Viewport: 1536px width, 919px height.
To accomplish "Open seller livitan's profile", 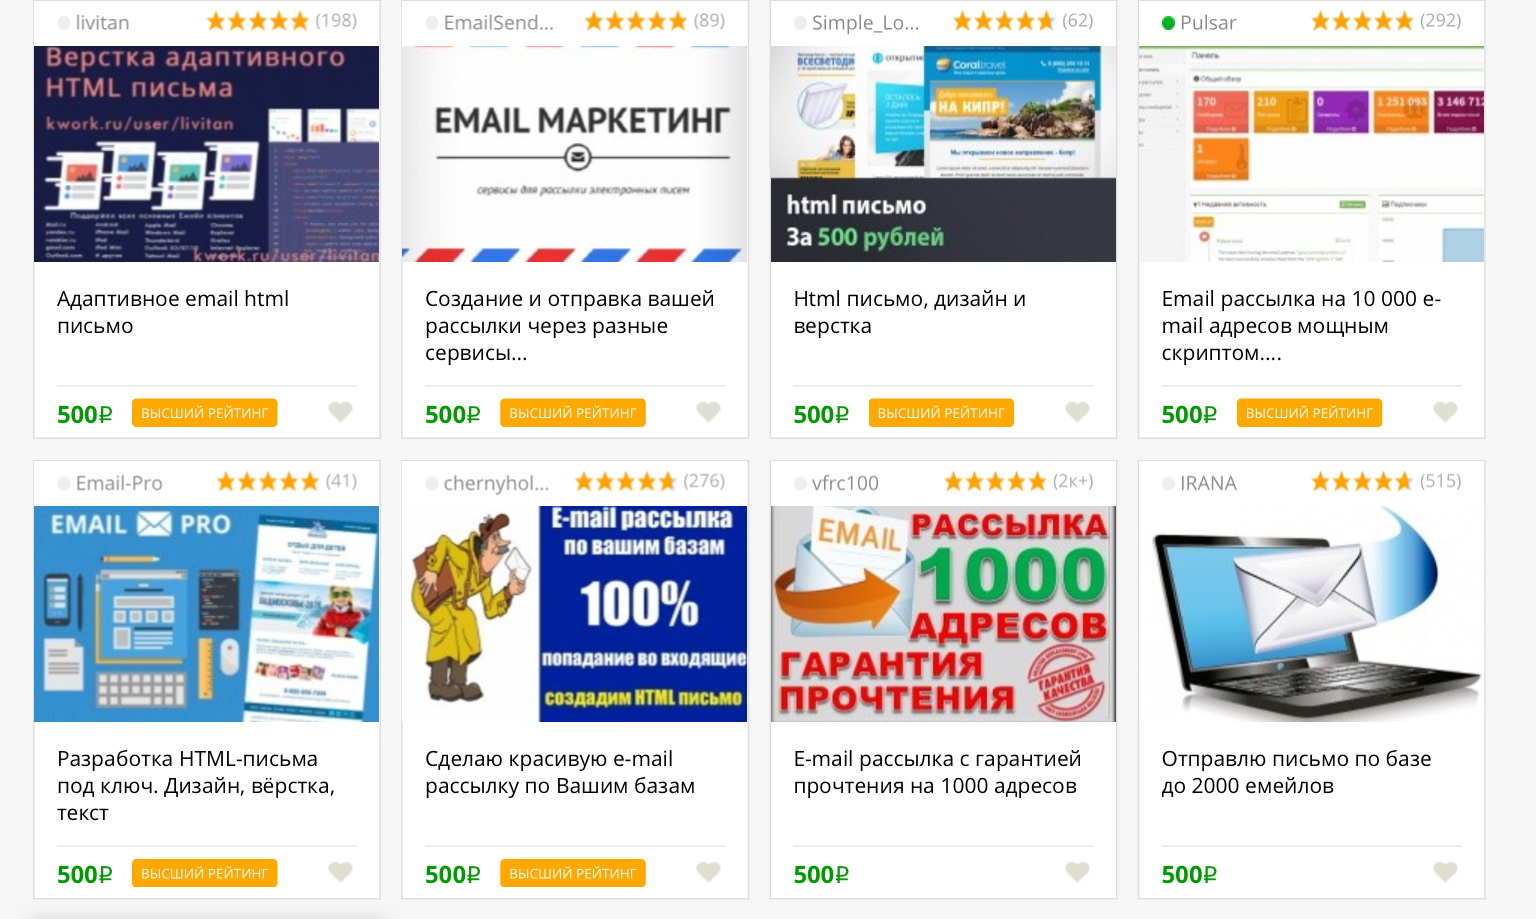I will (102, 22).
